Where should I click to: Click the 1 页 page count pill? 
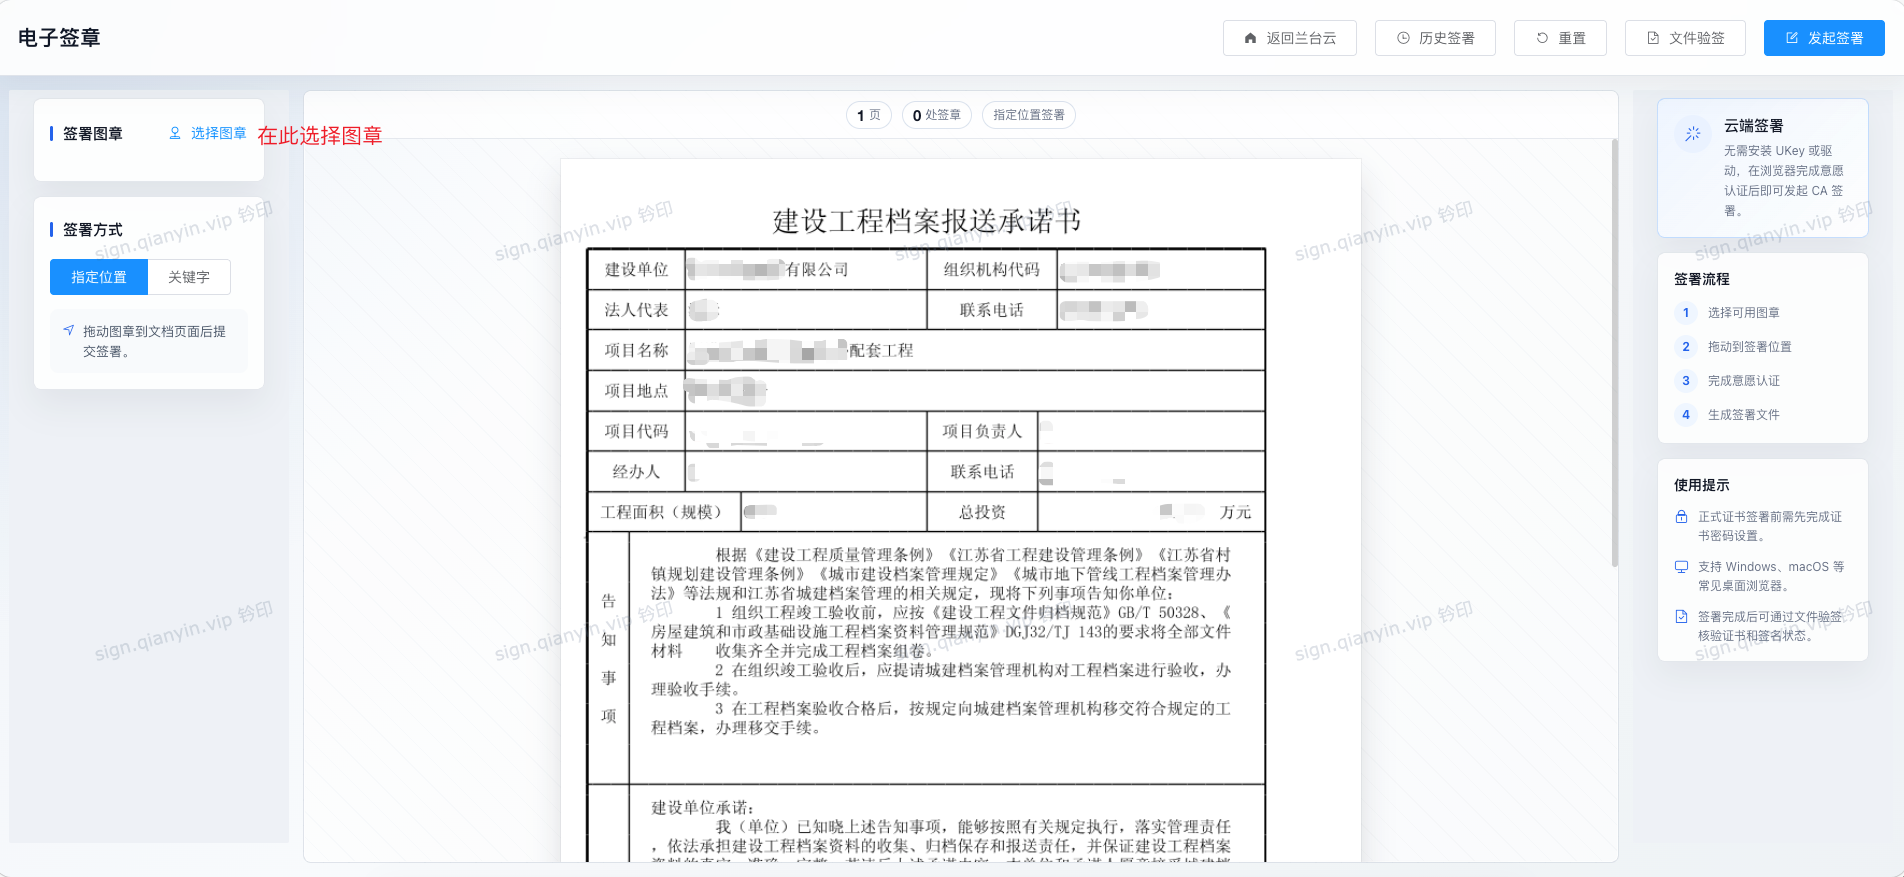868,115
